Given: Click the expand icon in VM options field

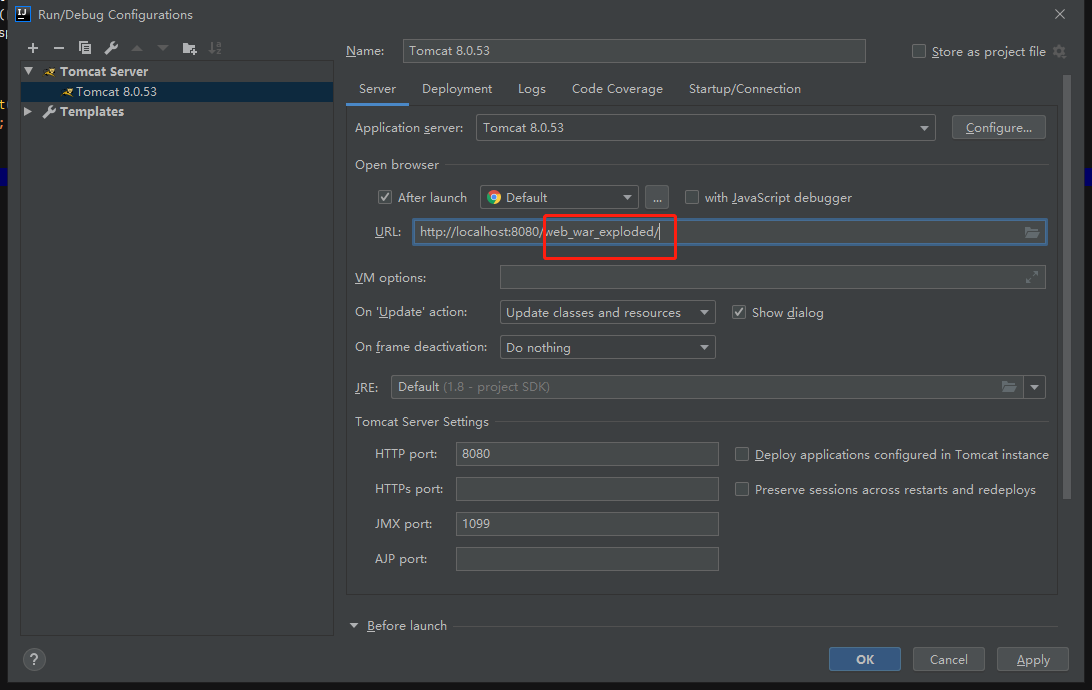Looking at the screenshot, I should [x=1032, y=277].
